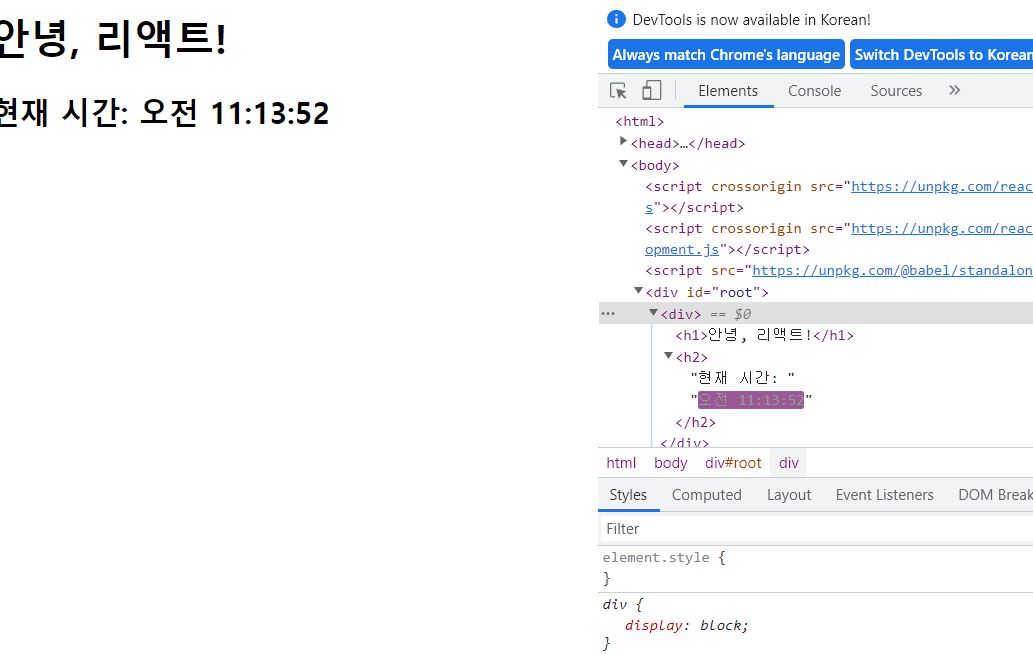The height and width of the screenshot is (654, 1033).
Task: Open the Computed pane tab
Action: click(x=706, y=495)
